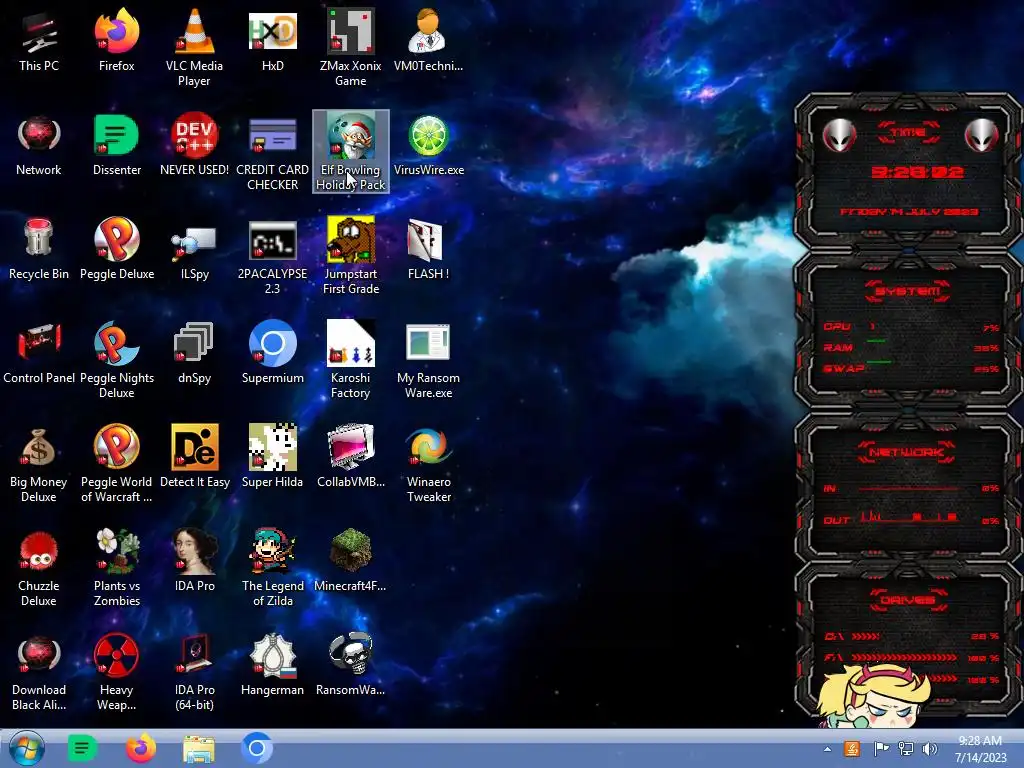The height and width of the screenshot is (768, 1024).
Task: Select The Legend of Zilda icon
Action: pyautogui.click(x=272, y=568)
